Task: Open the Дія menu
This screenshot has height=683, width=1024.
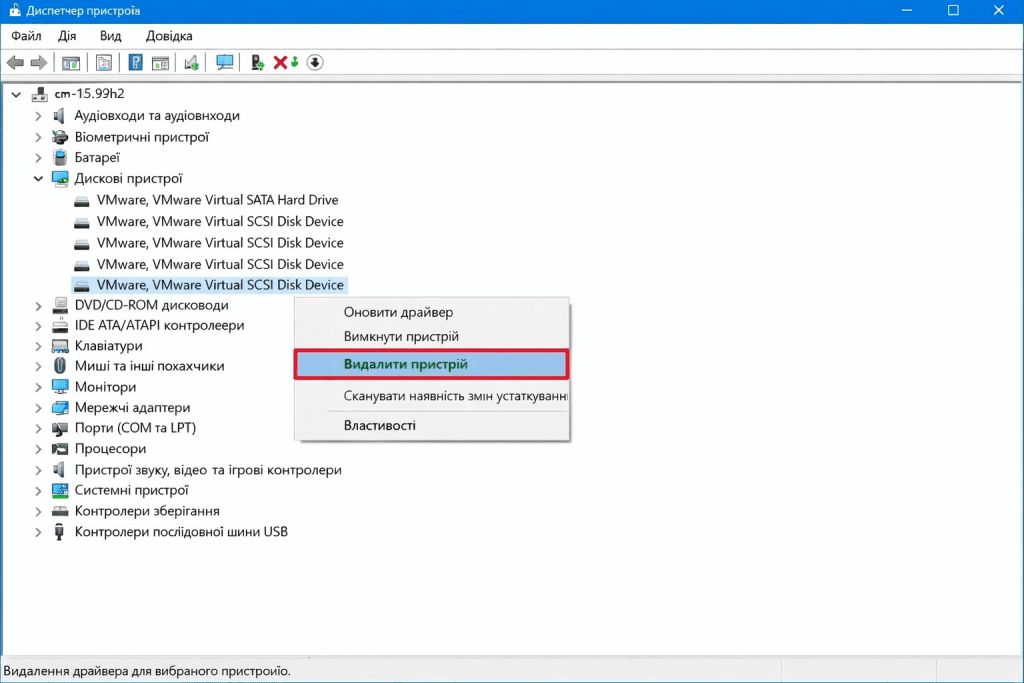Action: point(67,36)
